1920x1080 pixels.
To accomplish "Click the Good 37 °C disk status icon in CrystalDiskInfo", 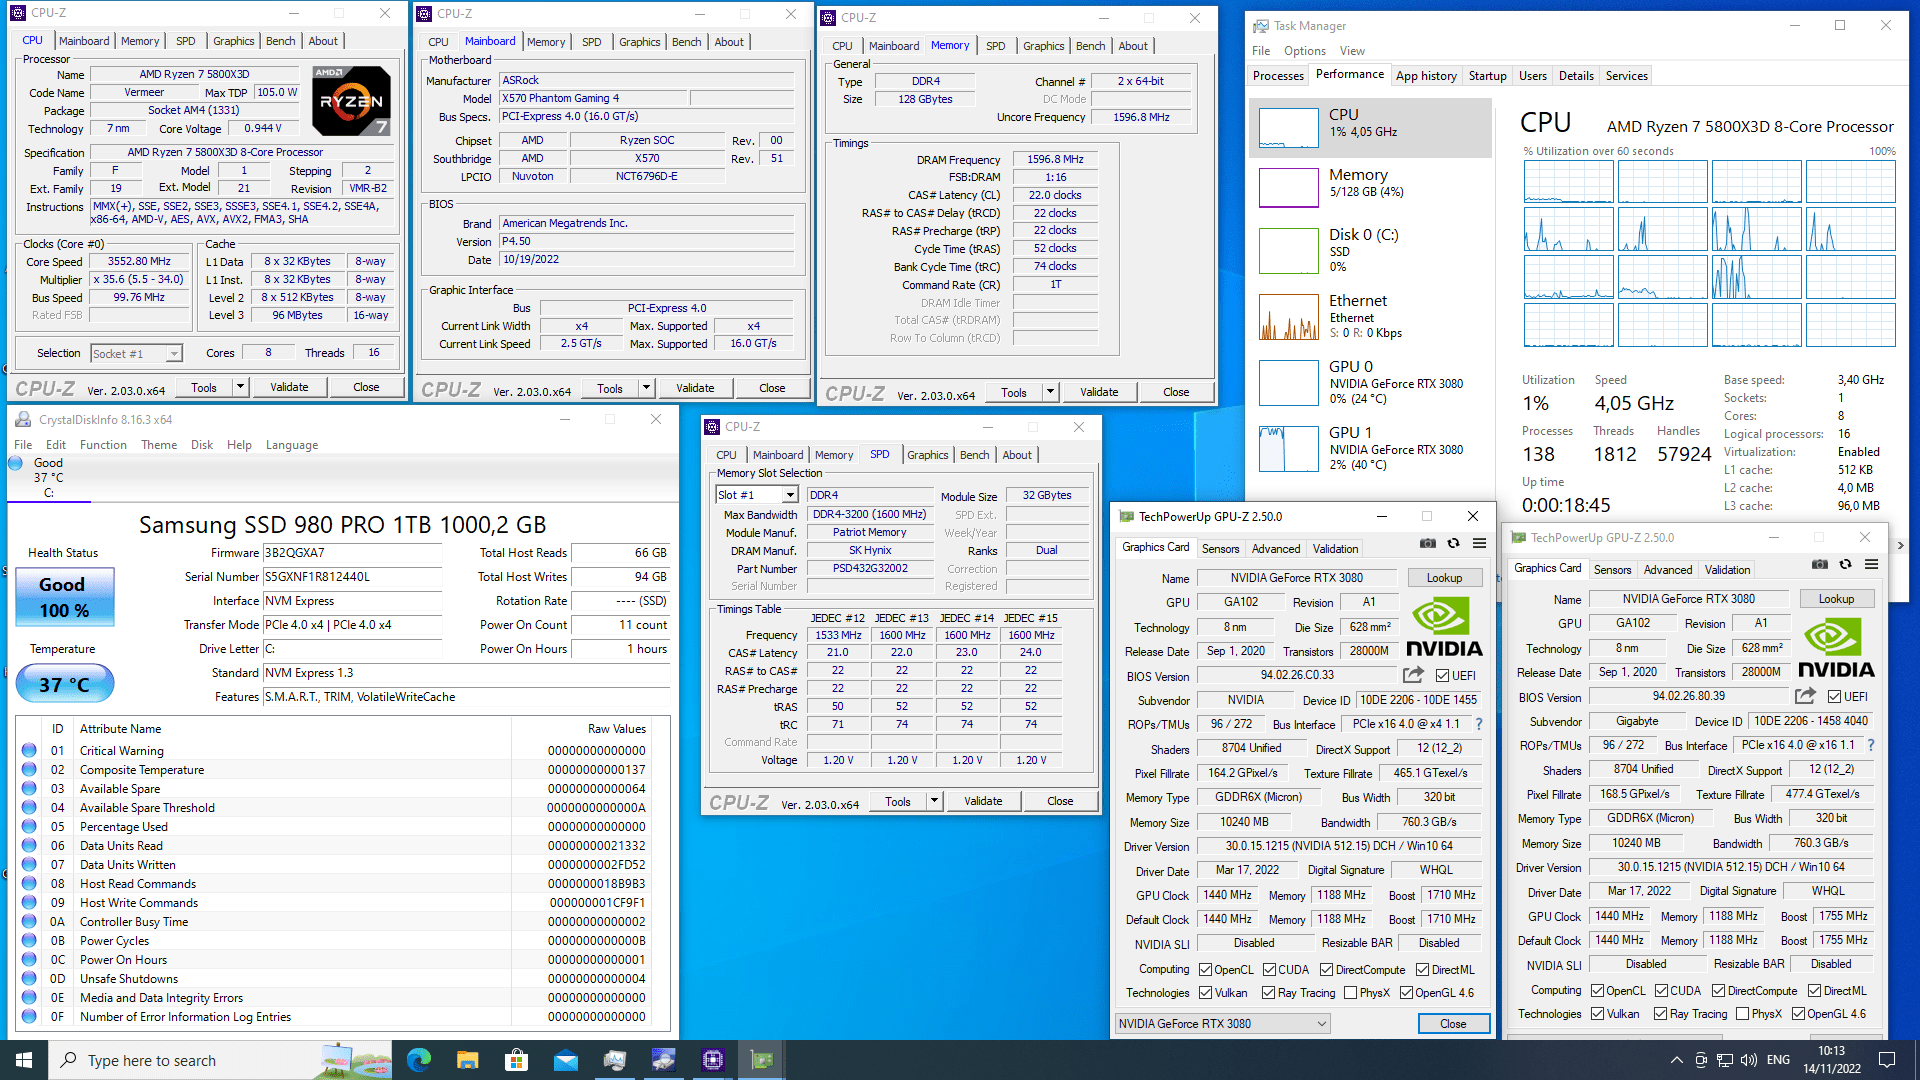I will [x=16, y=463].
